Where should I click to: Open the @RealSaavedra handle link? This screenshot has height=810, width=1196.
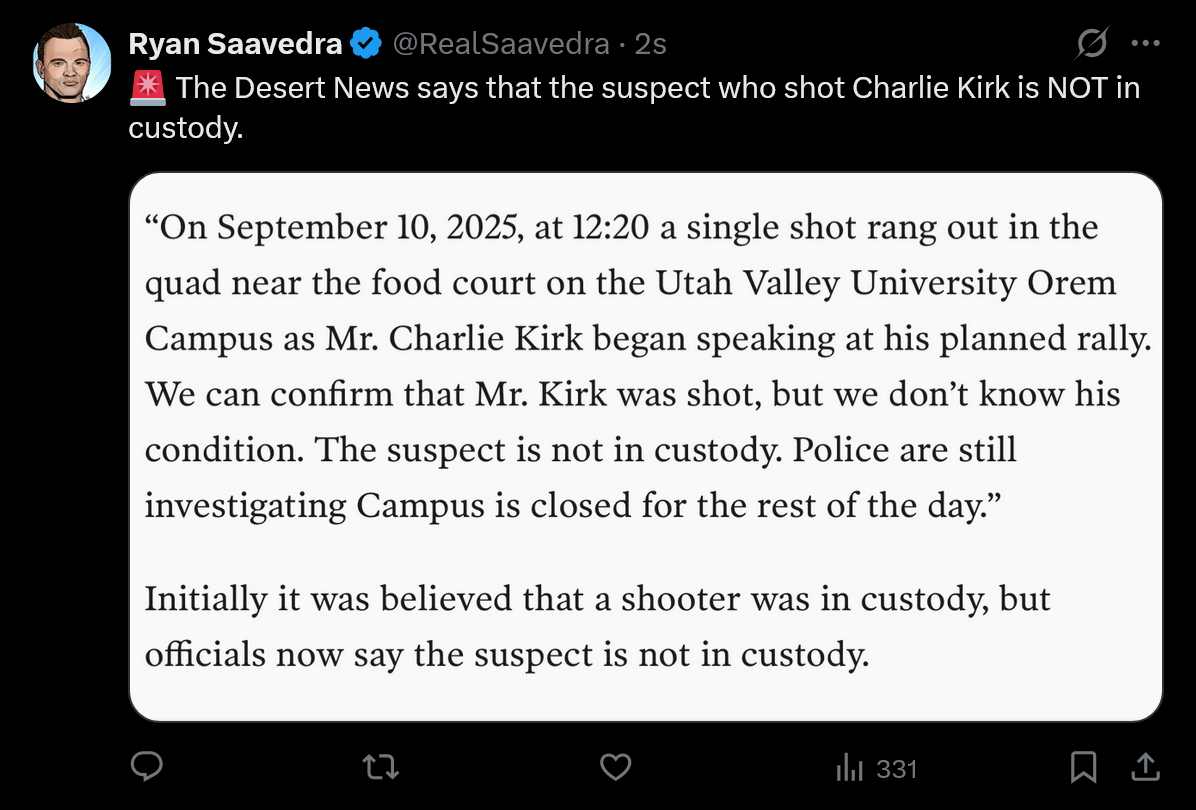[x=501, y=43]
